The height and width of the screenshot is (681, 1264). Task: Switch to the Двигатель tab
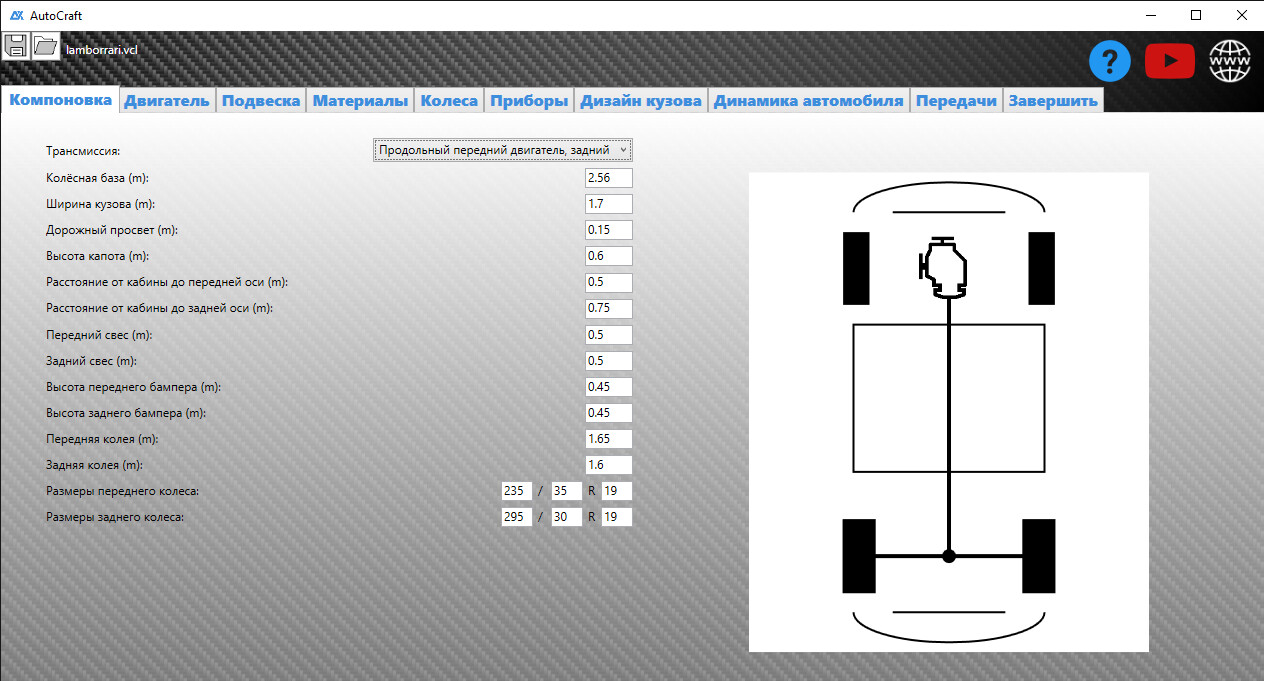click(x=167, y=101)
